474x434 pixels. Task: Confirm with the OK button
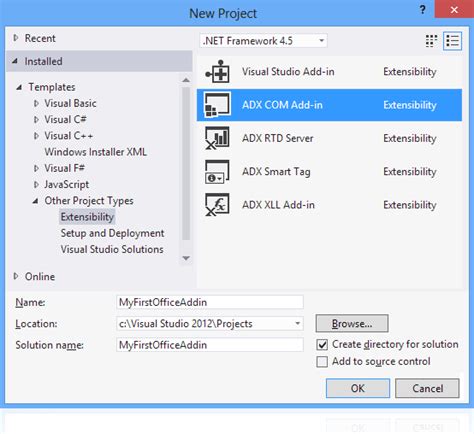[x=358, y=388]
